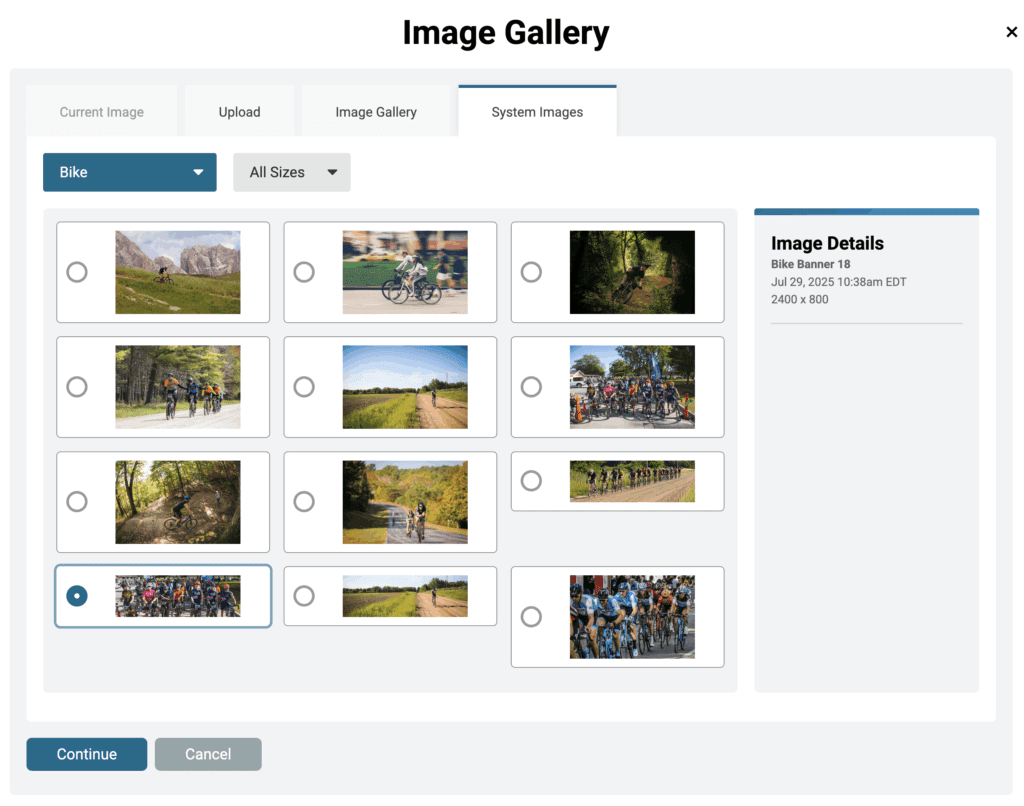1024x806 pixels.
Task: Expand the All Sizes filter dropdown
Action: tap(292, 172)
